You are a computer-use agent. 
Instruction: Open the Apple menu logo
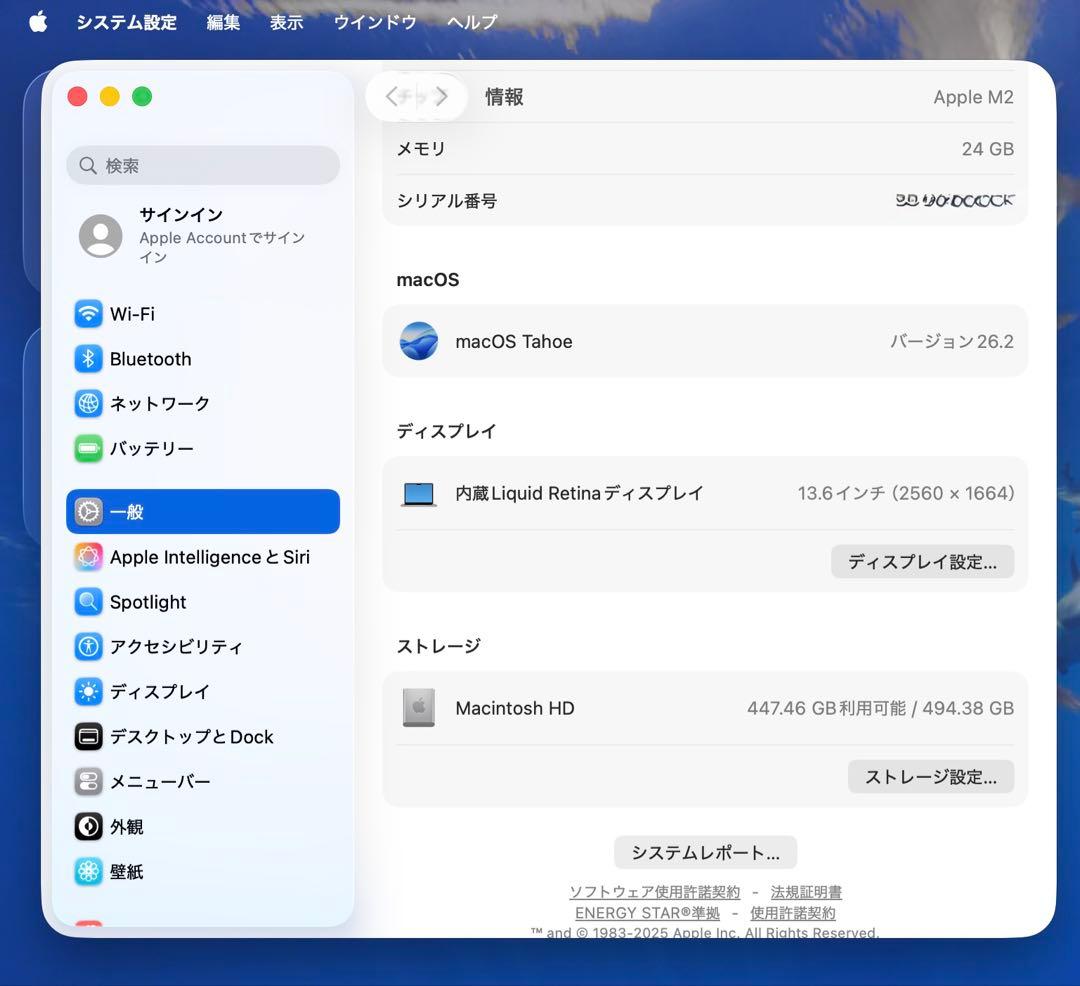(39, 22)
